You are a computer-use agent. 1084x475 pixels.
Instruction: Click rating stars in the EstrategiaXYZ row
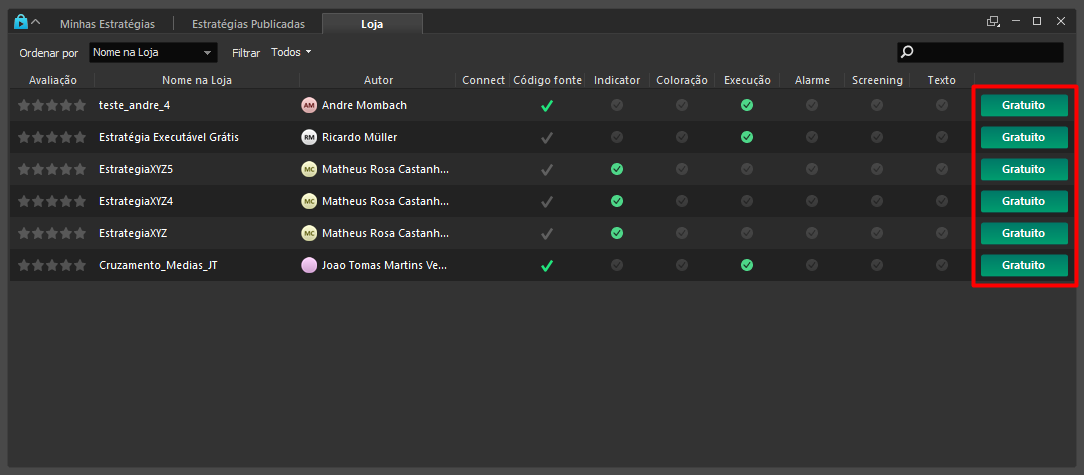pyautogui.click(x=52, y=233)
